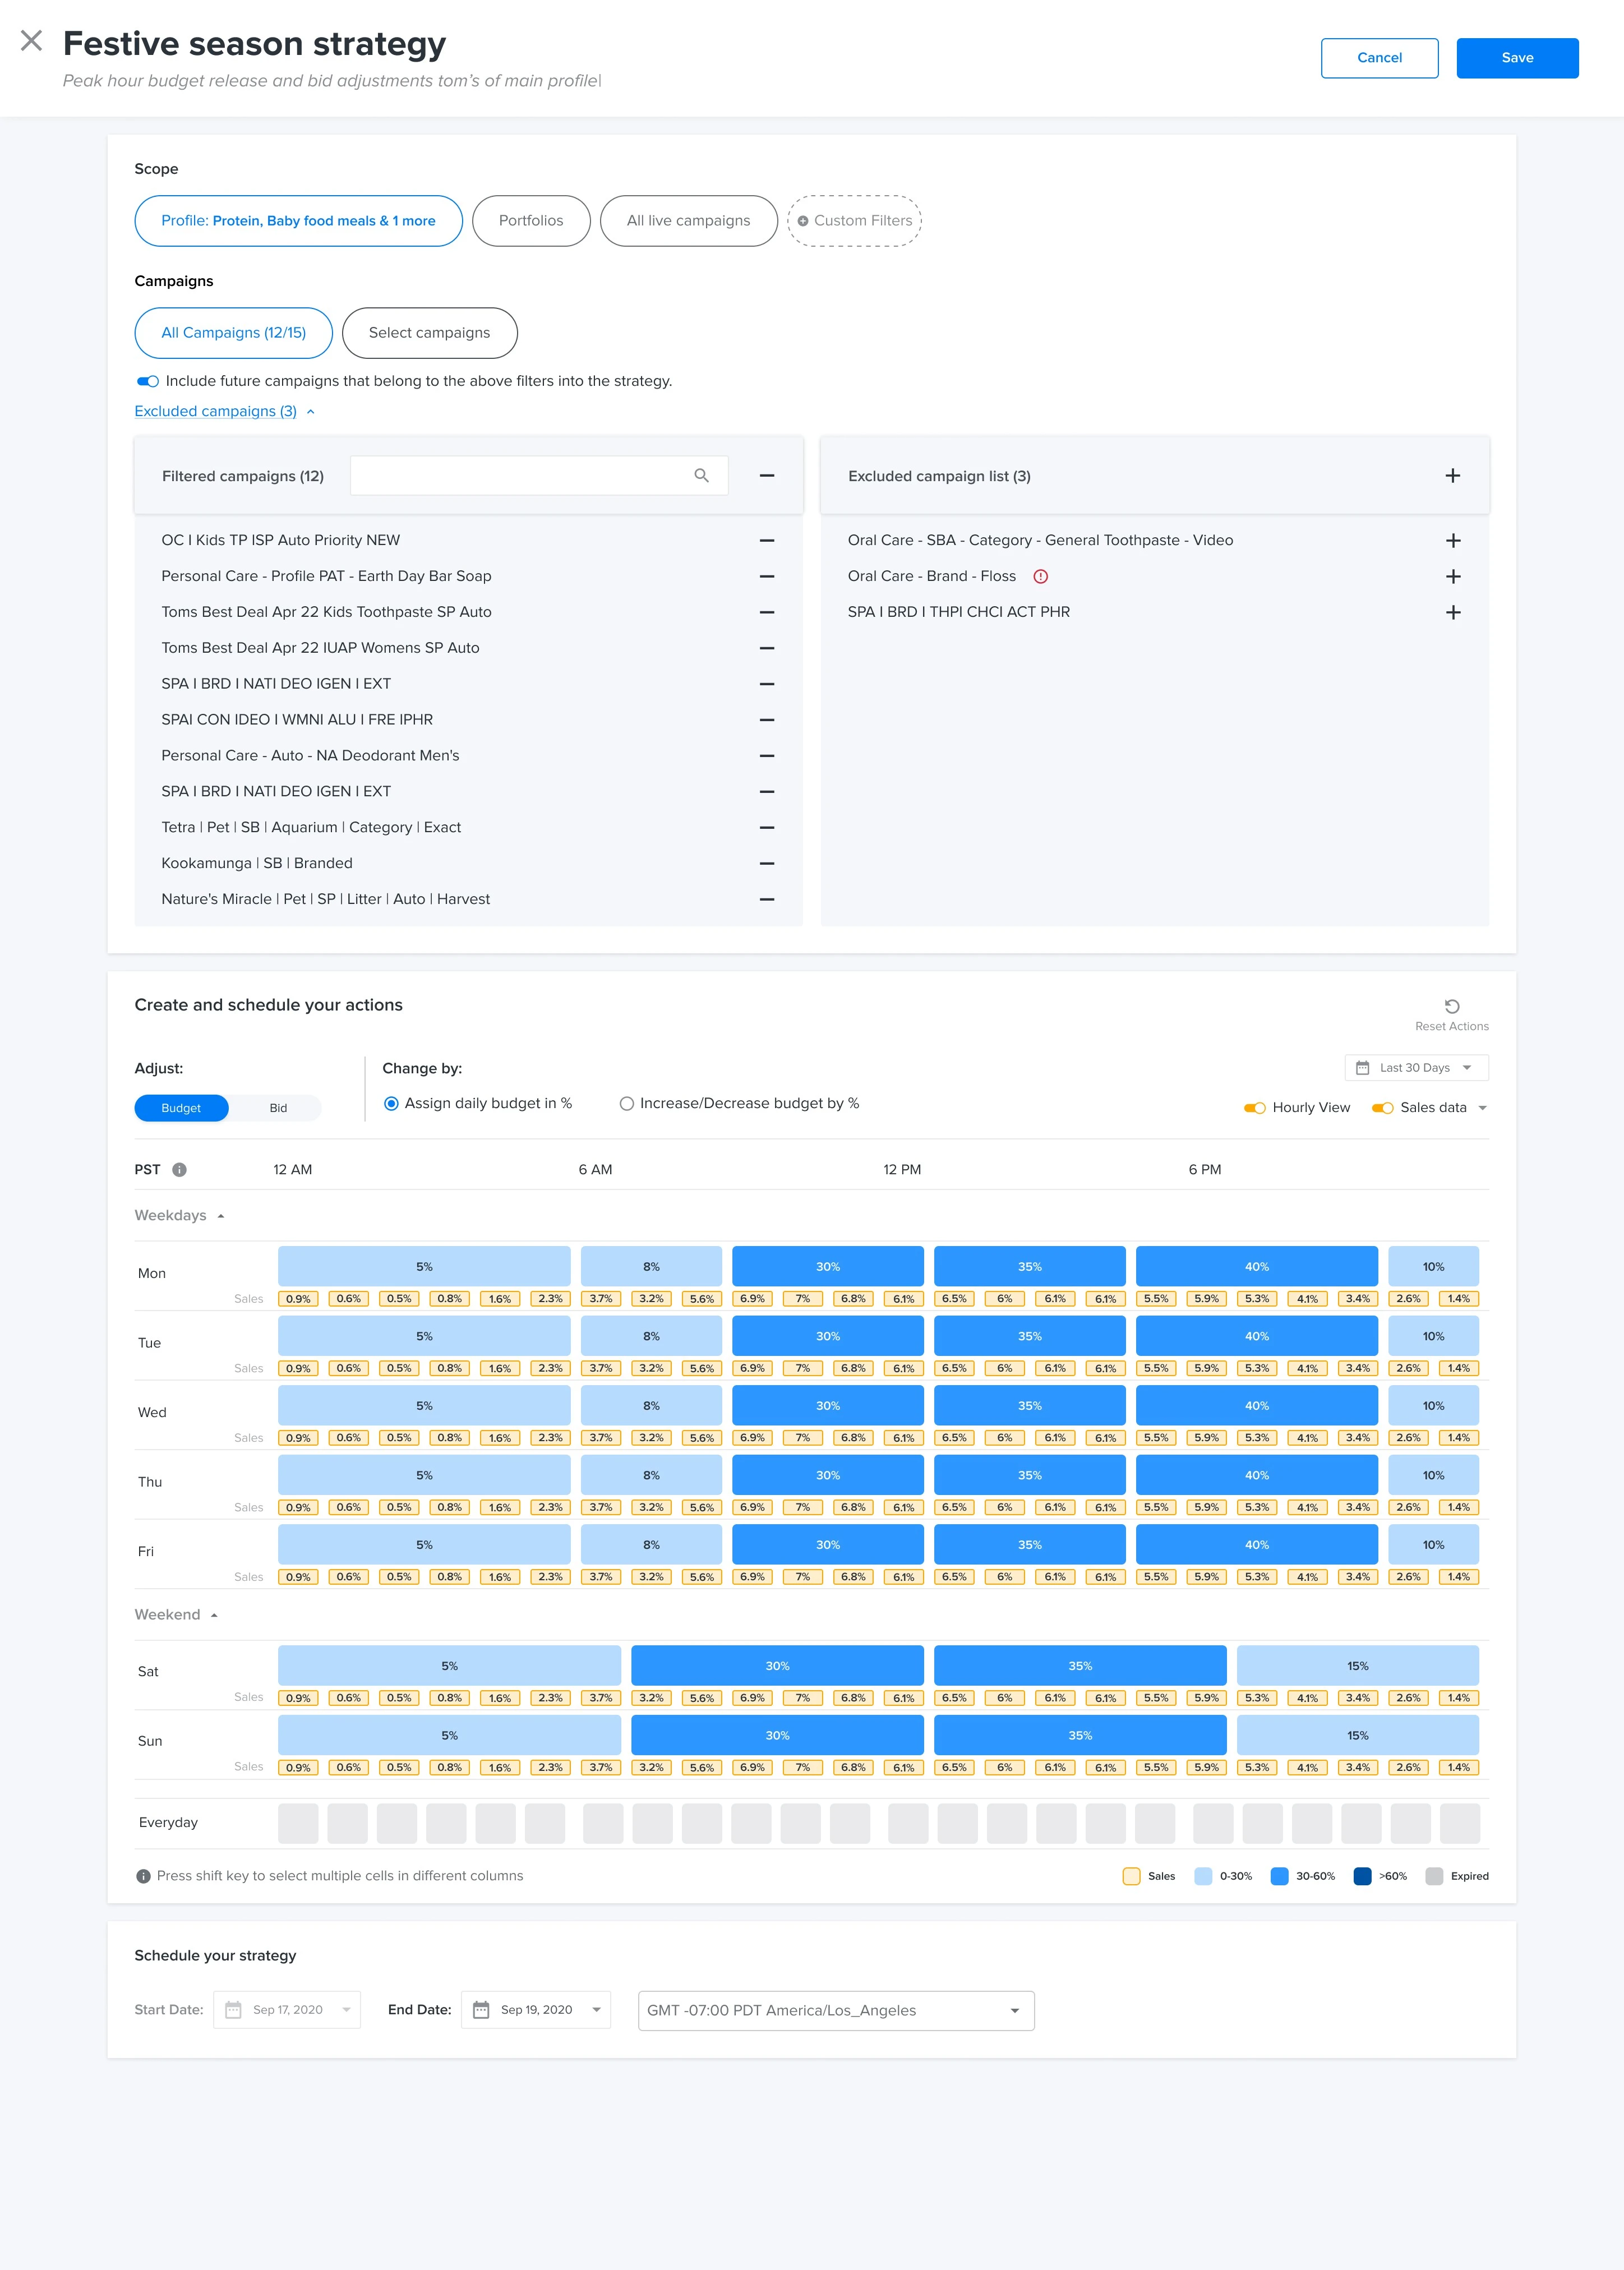Select Tuesday 10% budget block

1433,1336
